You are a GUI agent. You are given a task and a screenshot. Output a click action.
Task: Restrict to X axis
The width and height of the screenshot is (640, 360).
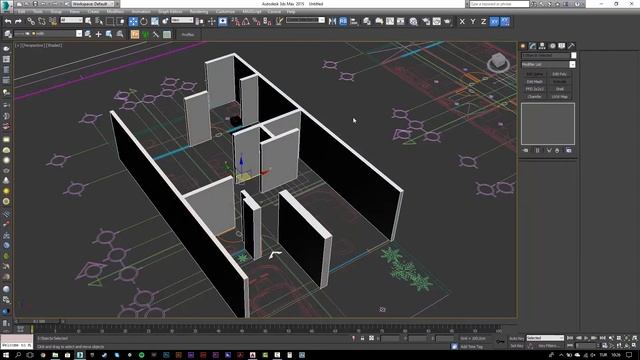coord(462,21)
